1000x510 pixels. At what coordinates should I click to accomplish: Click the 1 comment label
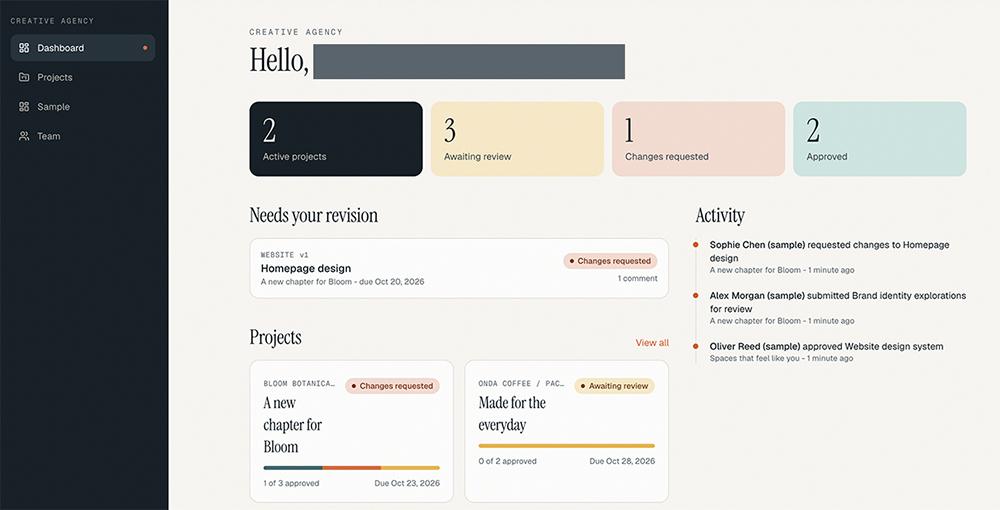point(637,279)
